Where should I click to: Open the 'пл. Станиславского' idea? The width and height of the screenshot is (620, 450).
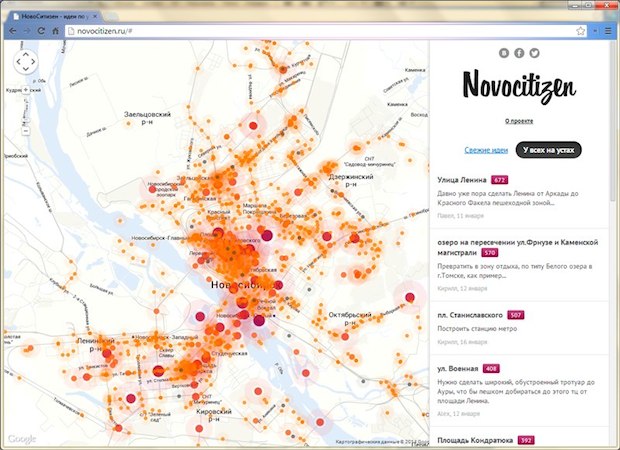click(470, 315)
